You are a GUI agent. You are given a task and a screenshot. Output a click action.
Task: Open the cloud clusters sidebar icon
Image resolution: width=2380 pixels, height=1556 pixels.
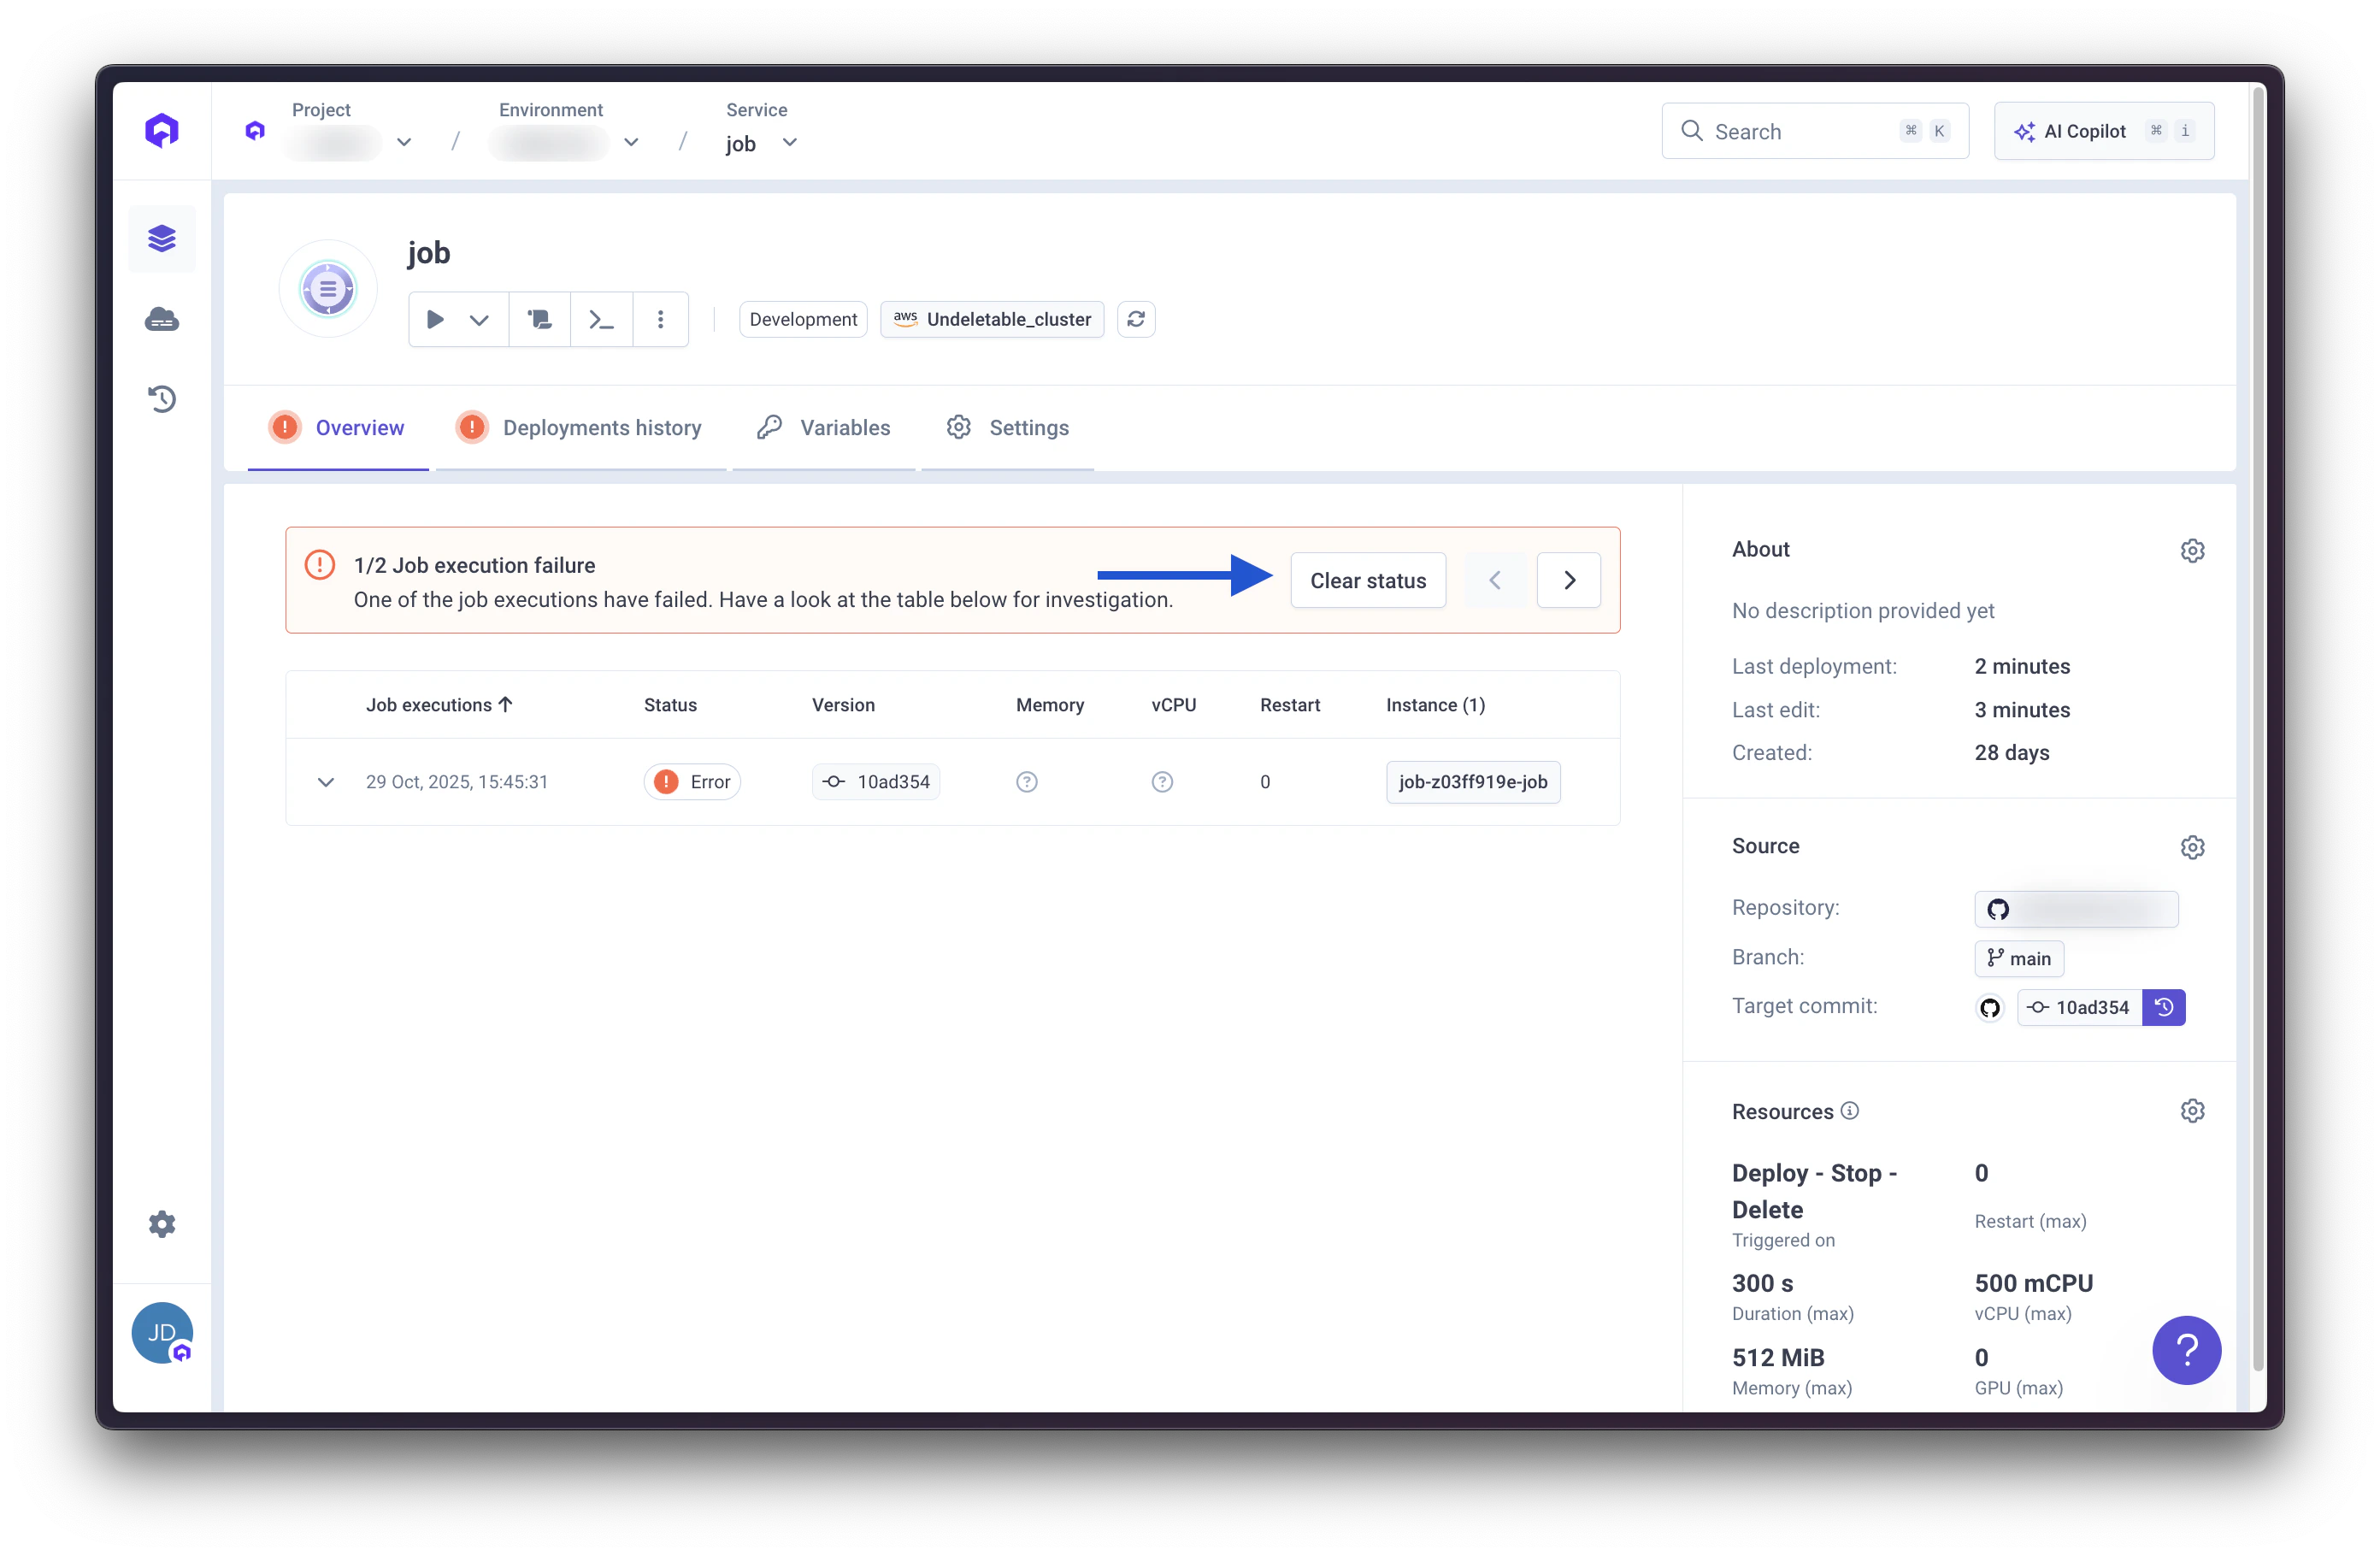tap(162, 320)
